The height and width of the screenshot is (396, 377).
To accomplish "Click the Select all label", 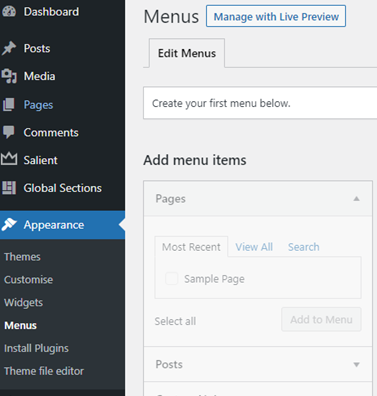I will [x=175, y=321].
